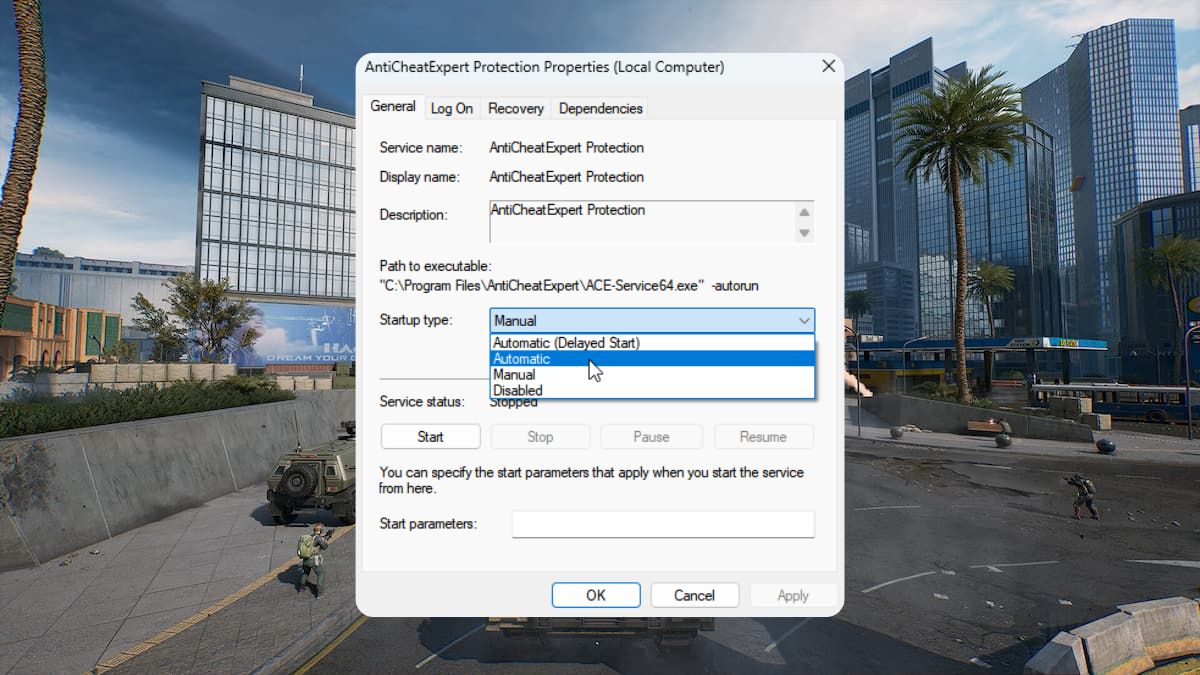1200x675 pixels.
Task: Apply the startup type change
Action: (793, 594)
